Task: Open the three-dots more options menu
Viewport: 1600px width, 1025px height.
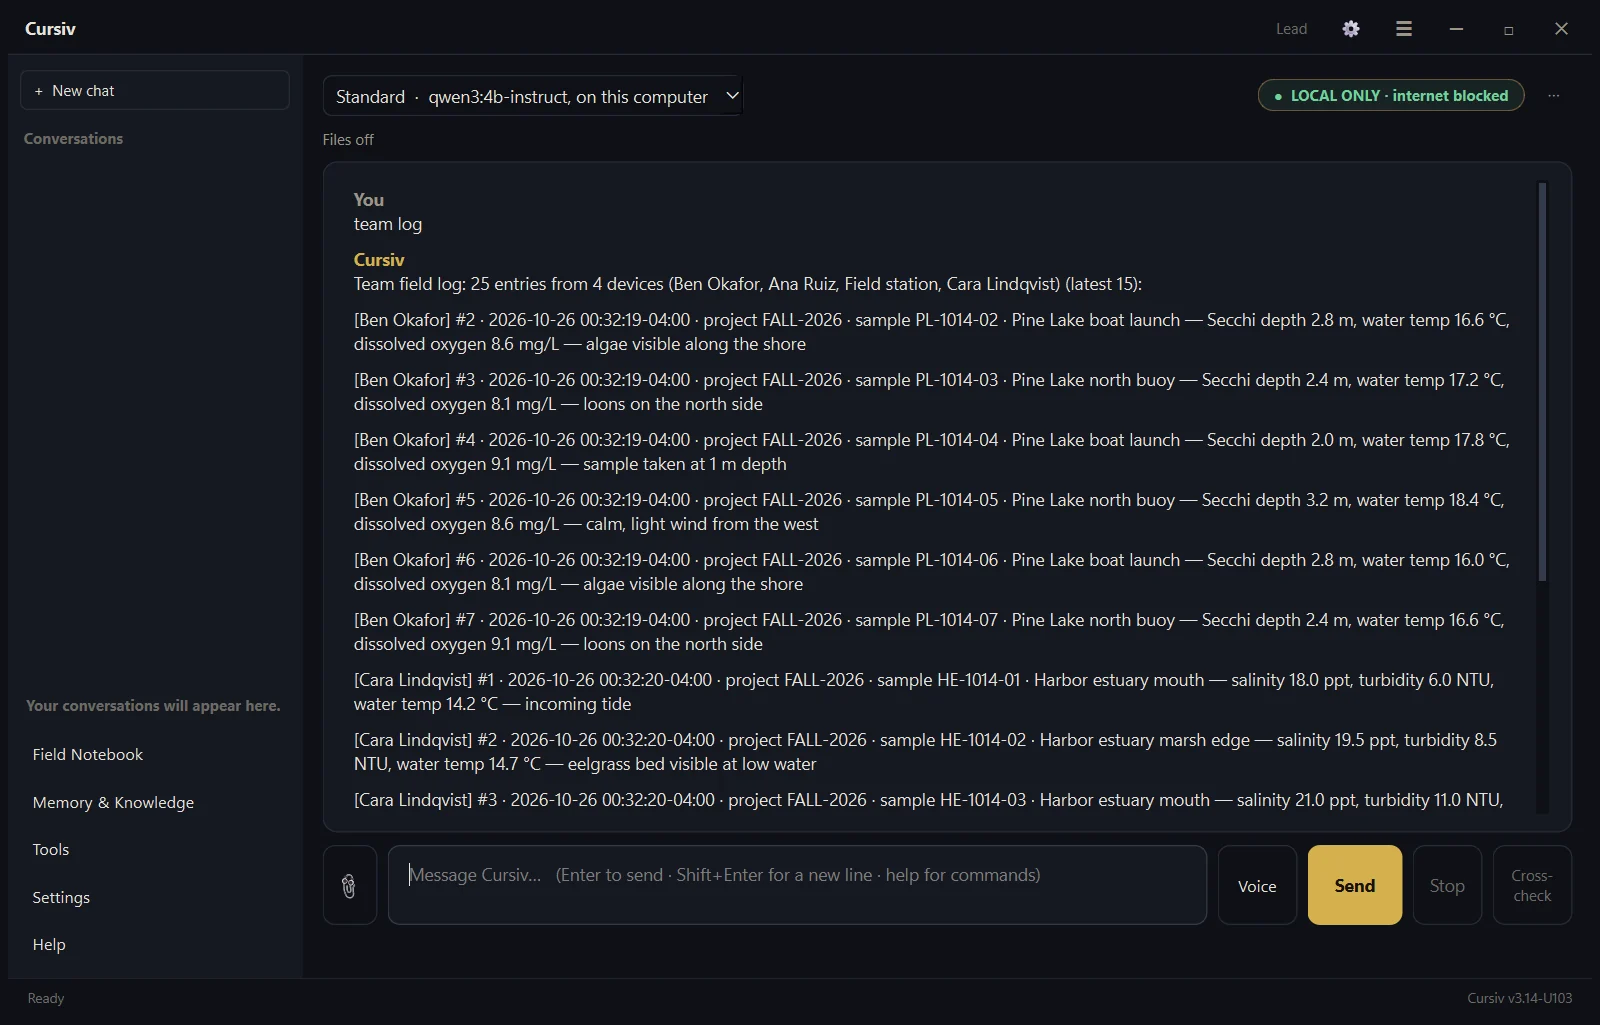Action: tap(1553, 96)
